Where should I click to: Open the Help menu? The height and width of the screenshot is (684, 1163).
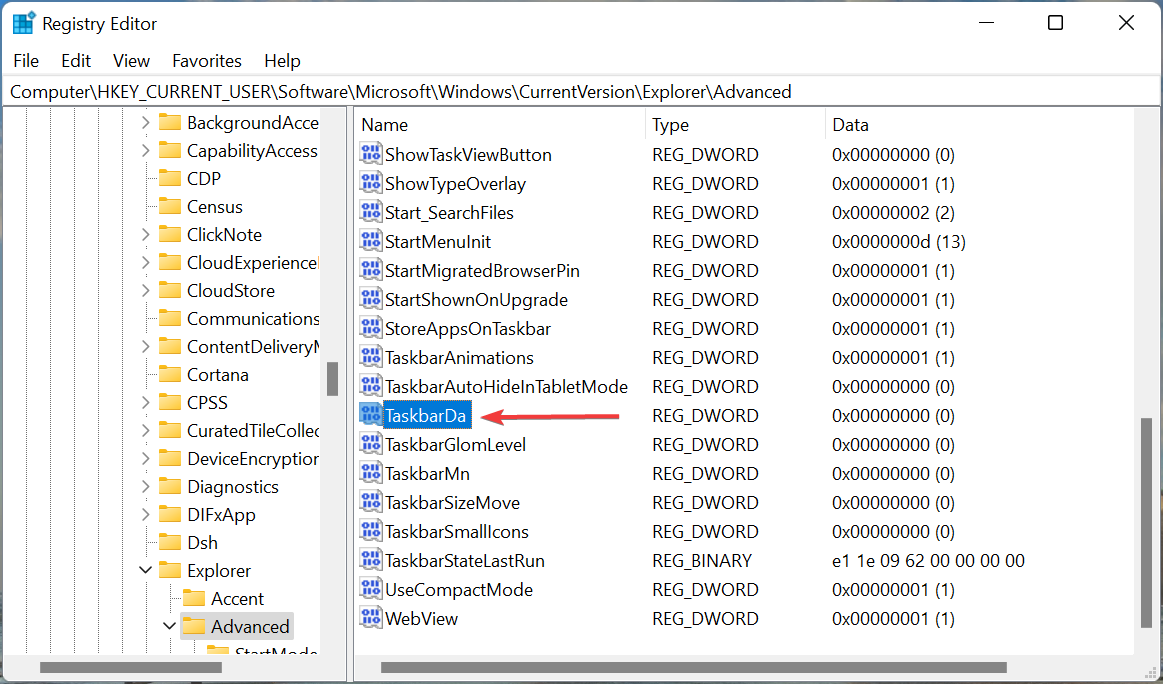pos(282,61)
